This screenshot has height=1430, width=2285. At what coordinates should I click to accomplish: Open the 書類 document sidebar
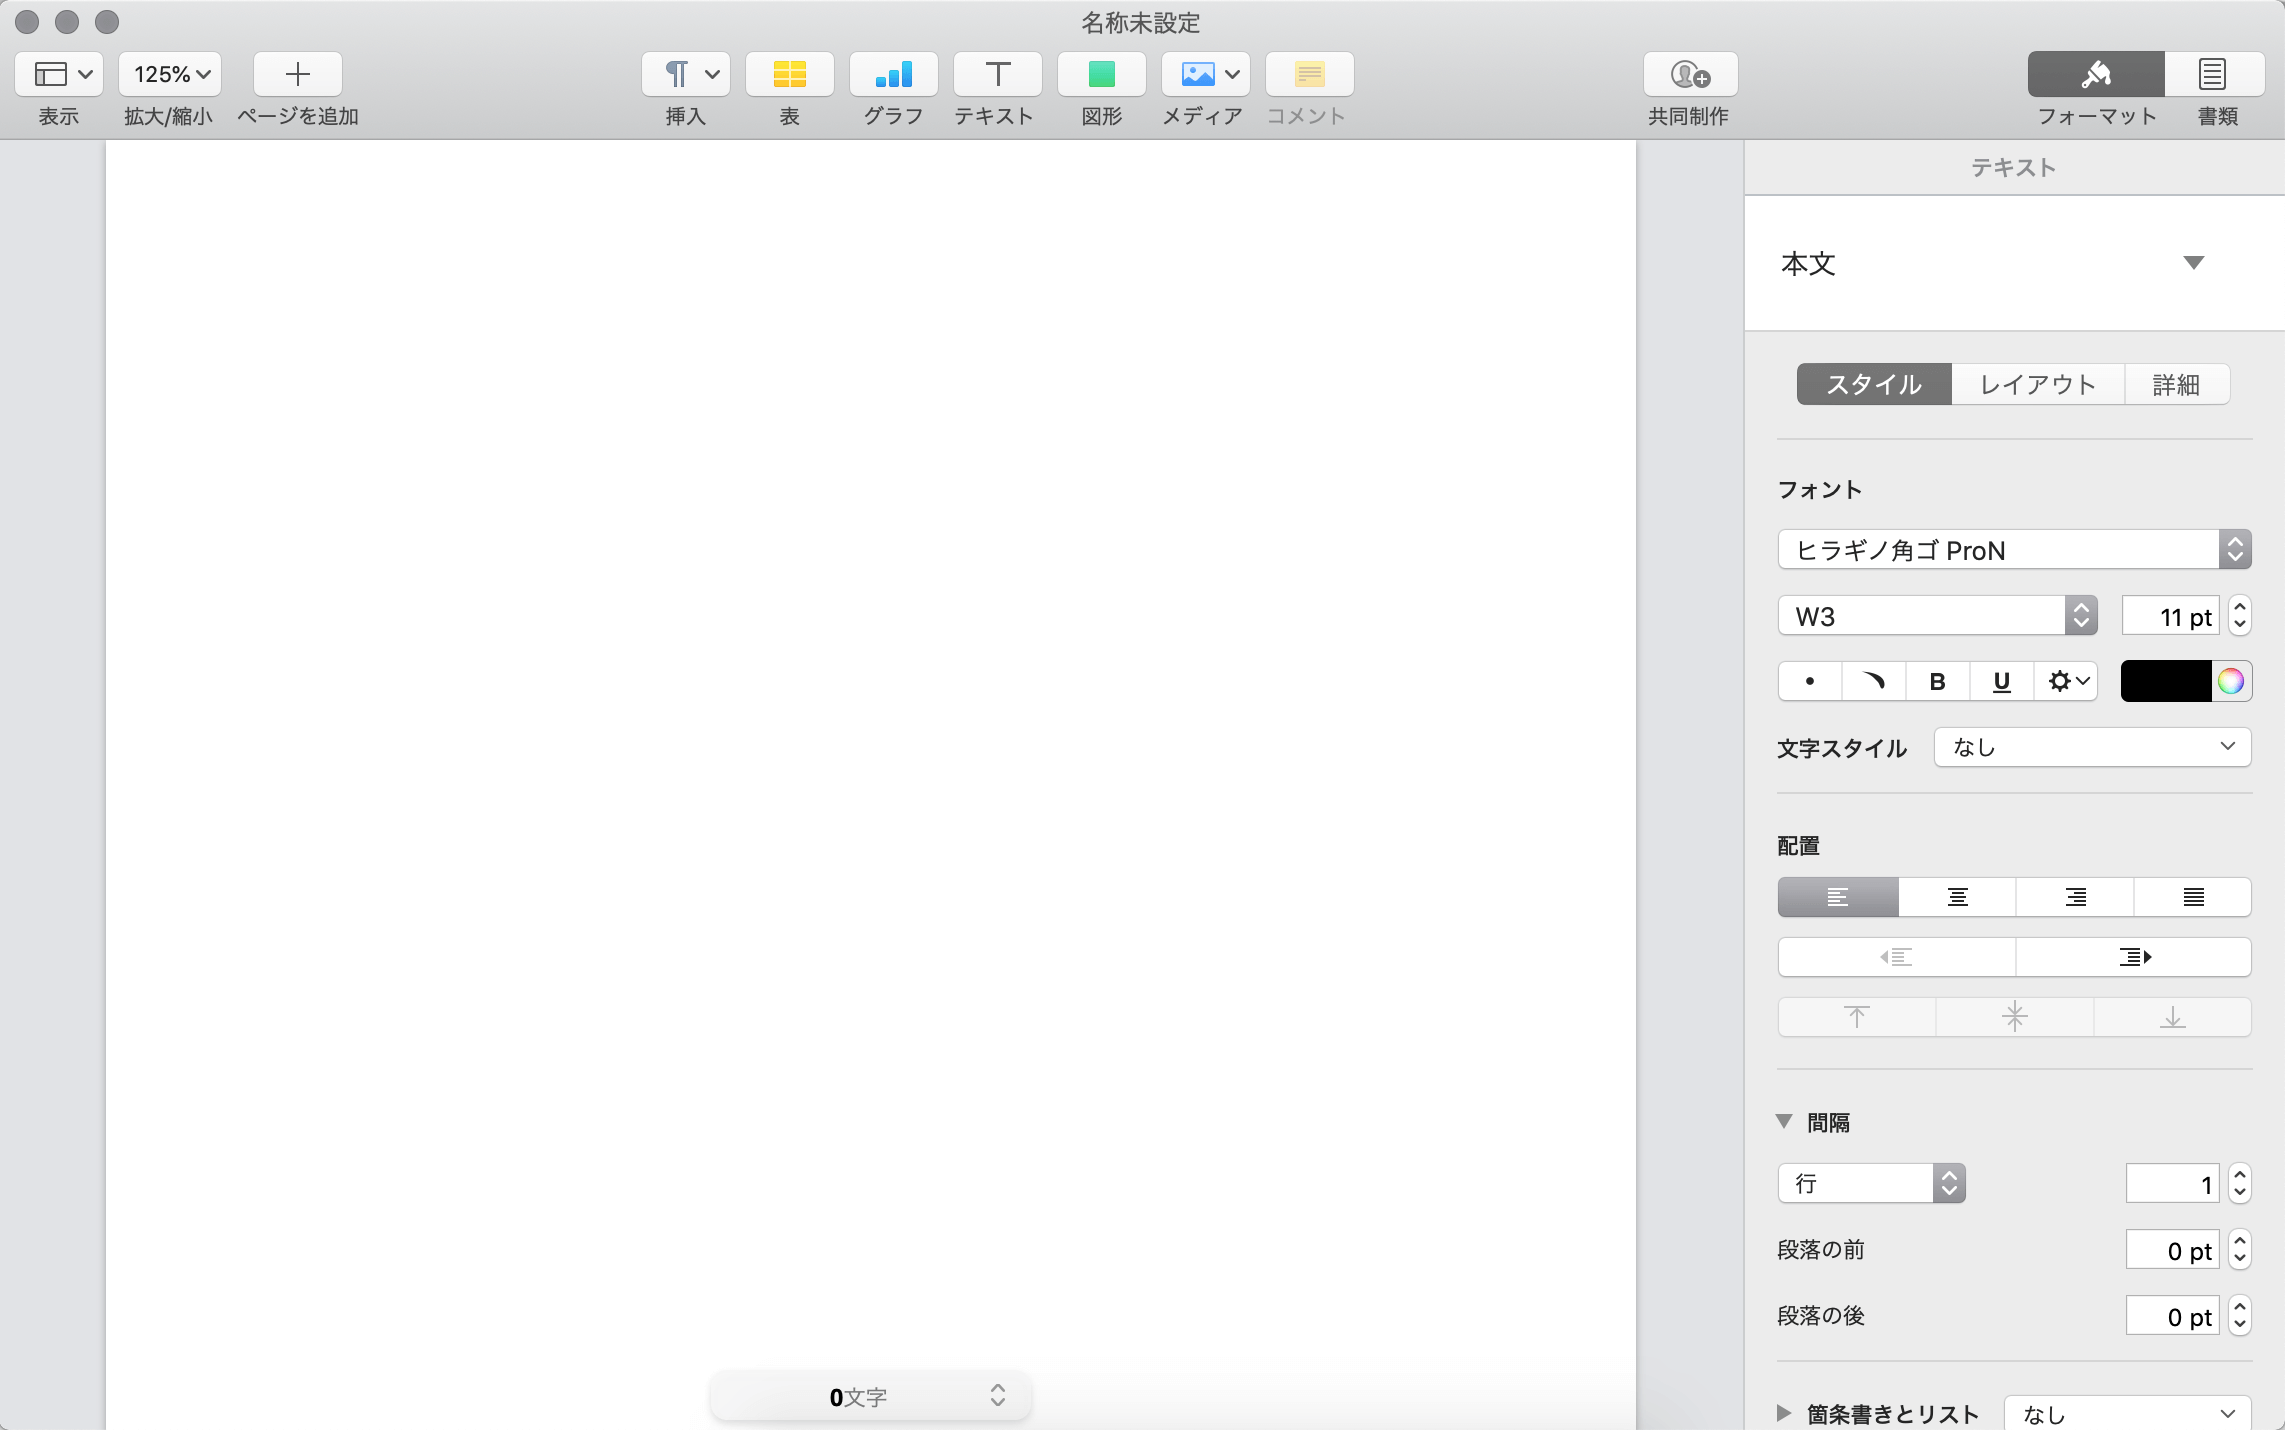coord(2215,74)
